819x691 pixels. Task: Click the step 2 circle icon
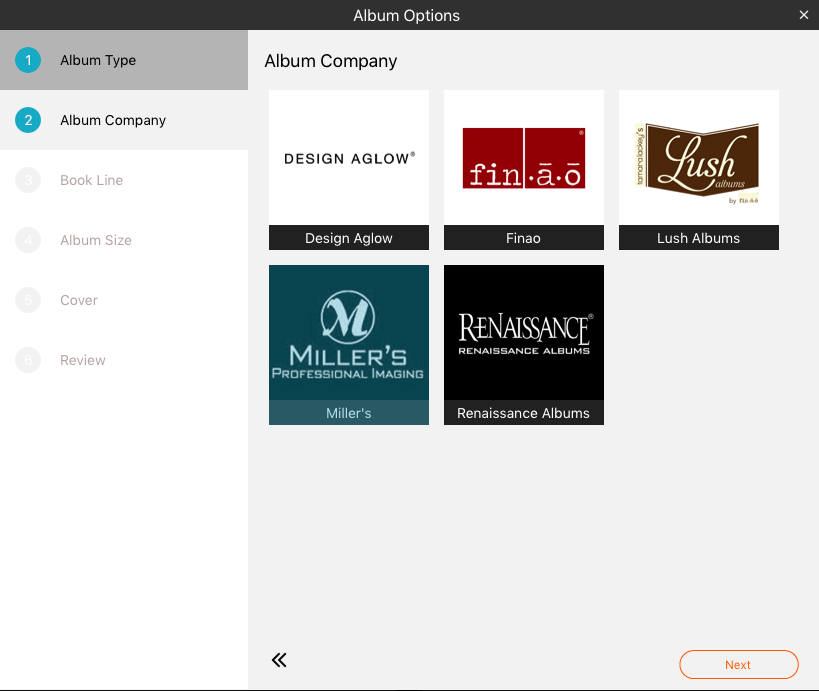click(28, 120)
